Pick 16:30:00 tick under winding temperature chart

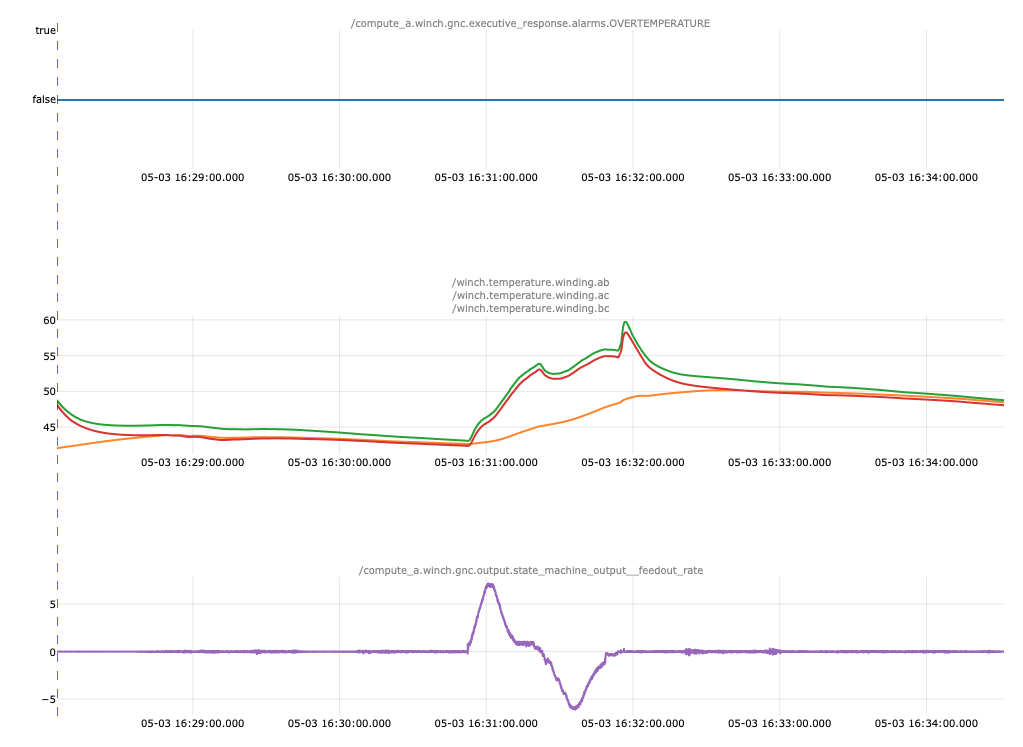click(339, 463)
